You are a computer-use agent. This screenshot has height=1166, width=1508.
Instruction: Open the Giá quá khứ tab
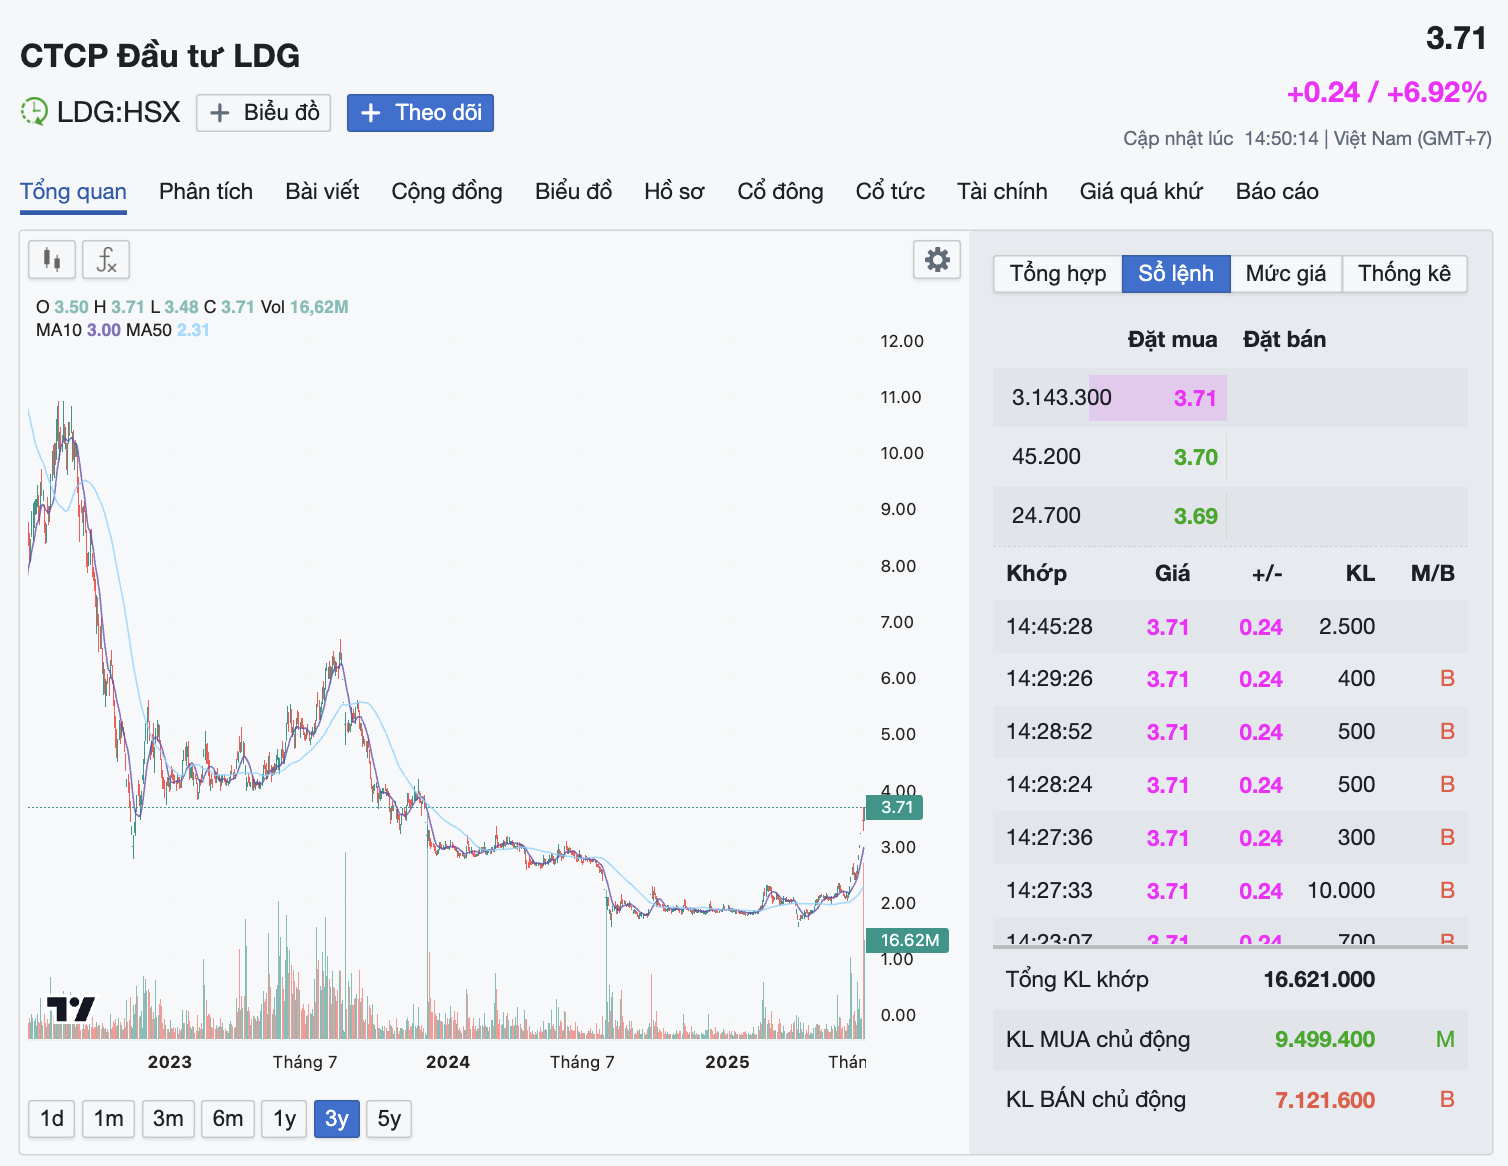tap(1141, 191)
